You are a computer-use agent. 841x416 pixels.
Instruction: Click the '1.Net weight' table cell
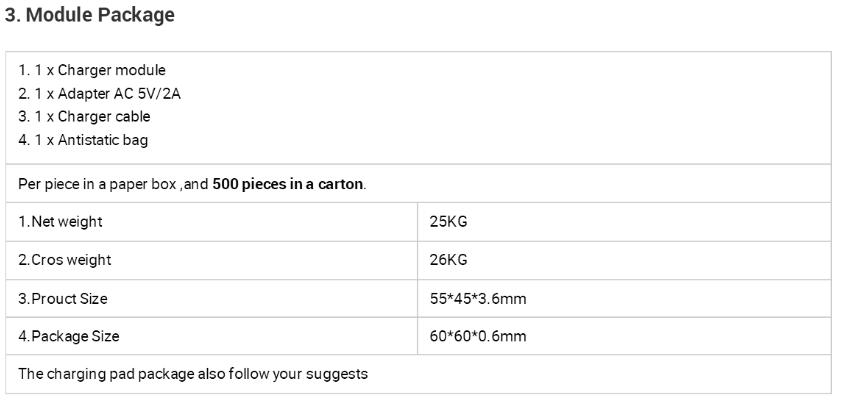pyautogui.click(x=211, y=222)
